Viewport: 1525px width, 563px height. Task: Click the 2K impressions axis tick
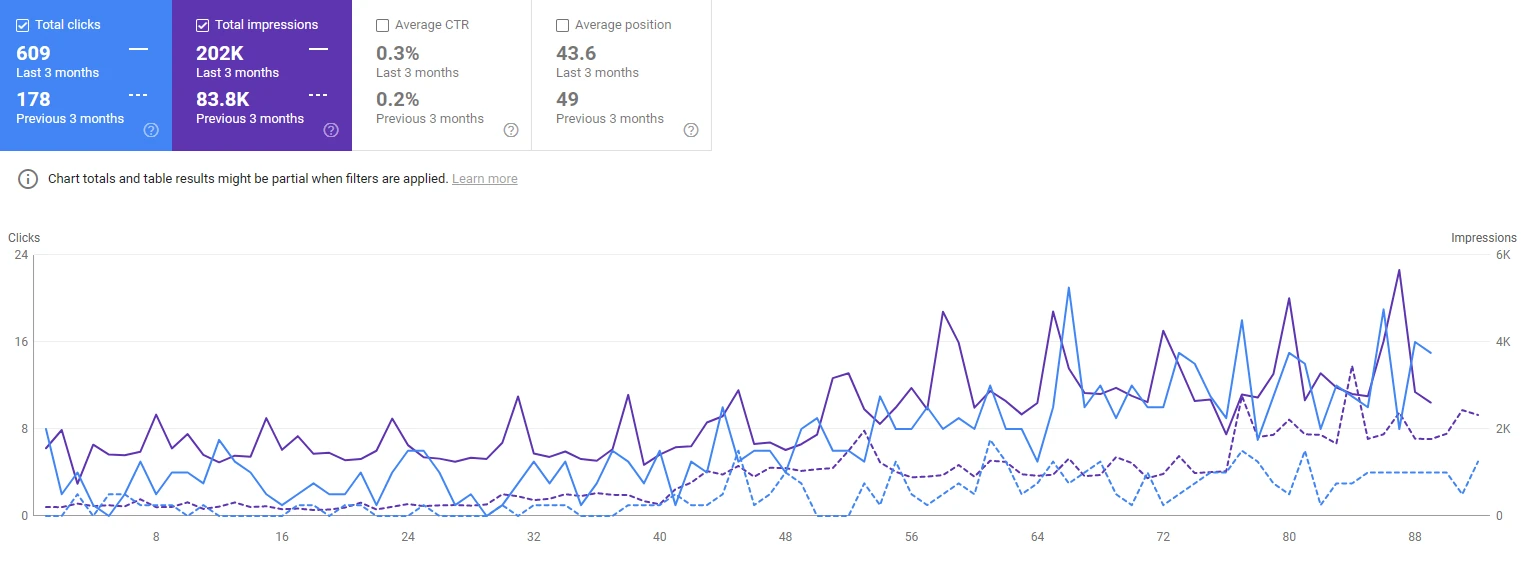point(1503,429)
